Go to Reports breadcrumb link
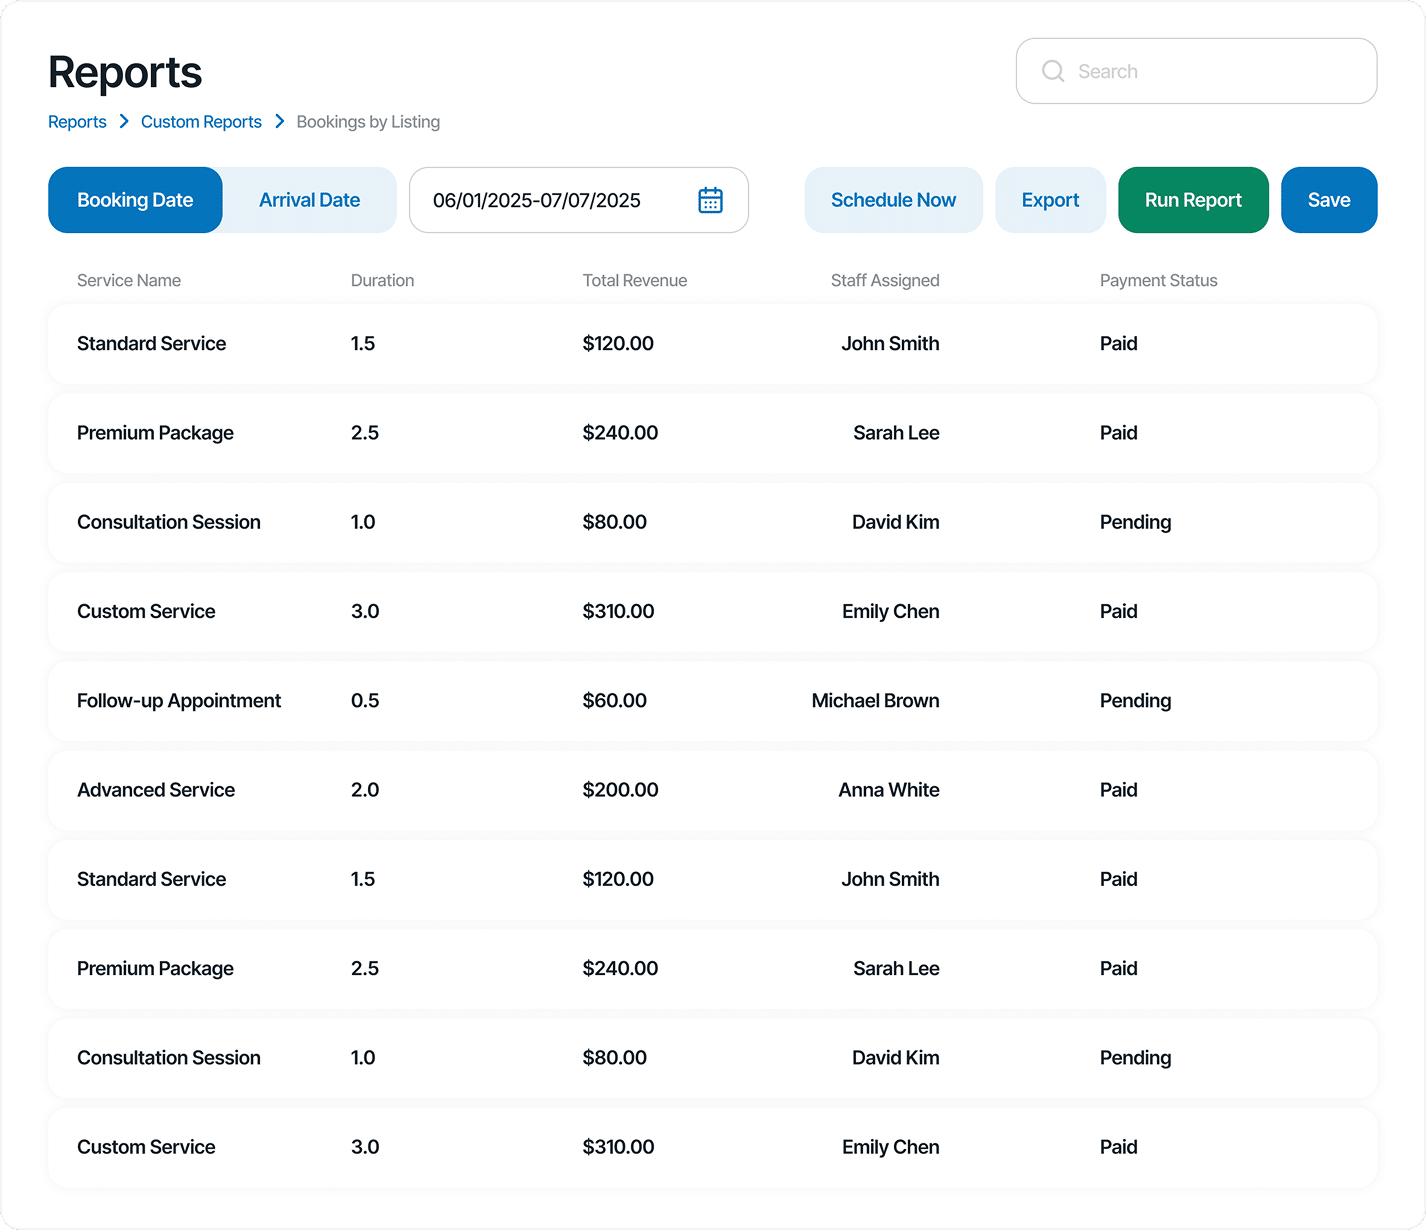This screenshot has width=1426, height=1230. [77, 122]
